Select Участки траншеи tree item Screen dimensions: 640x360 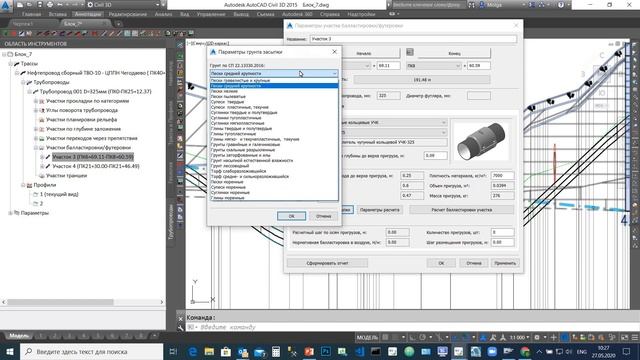[66, 176]
